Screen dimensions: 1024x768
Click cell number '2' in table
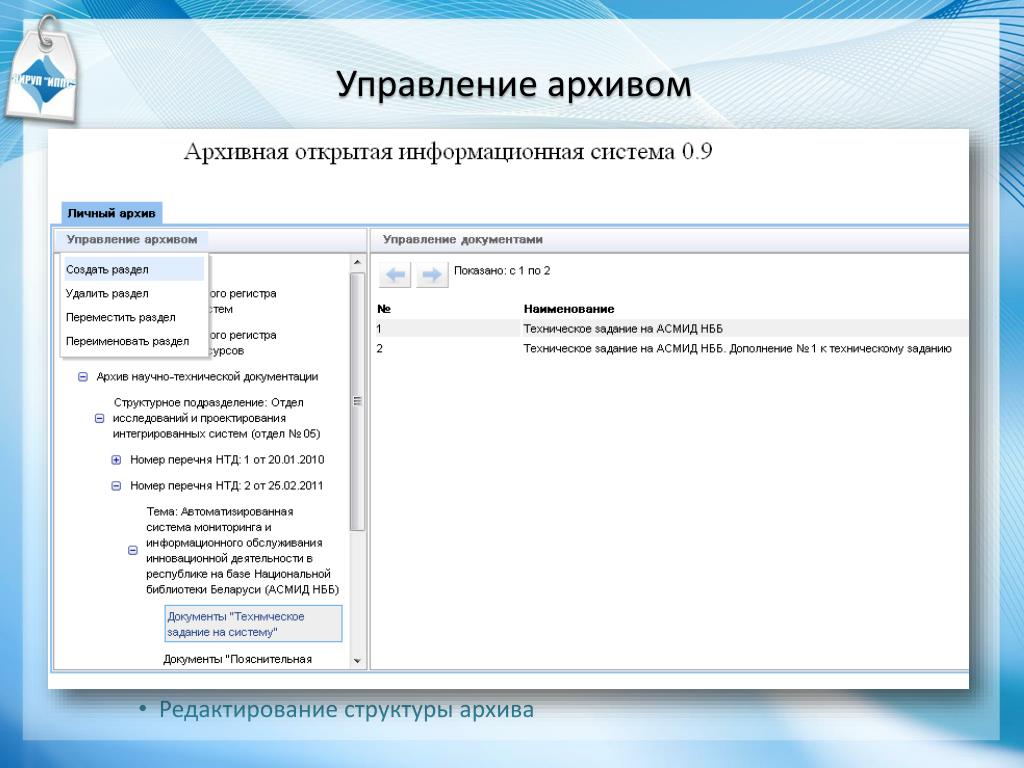pos(379,349)
